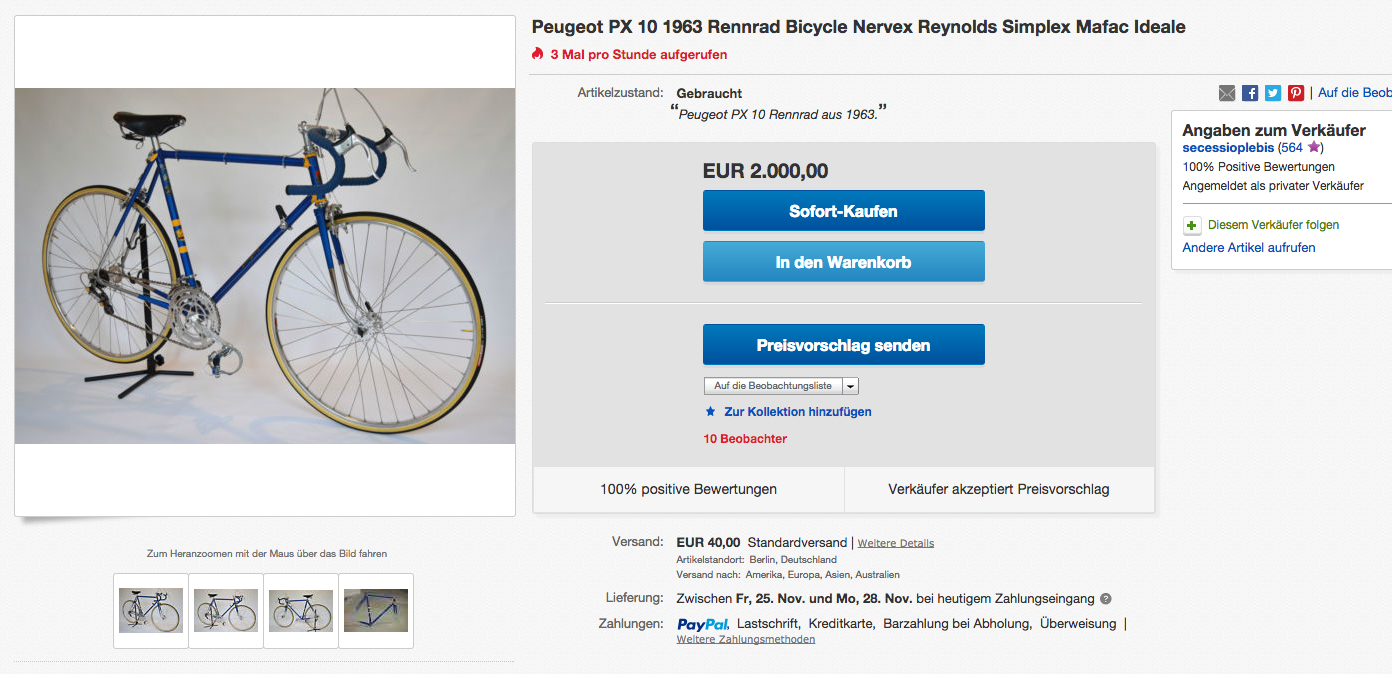This screenshot has width=1392, height=674.
Task: Click the delivery info question mark icon
Action: point(1105,599)
